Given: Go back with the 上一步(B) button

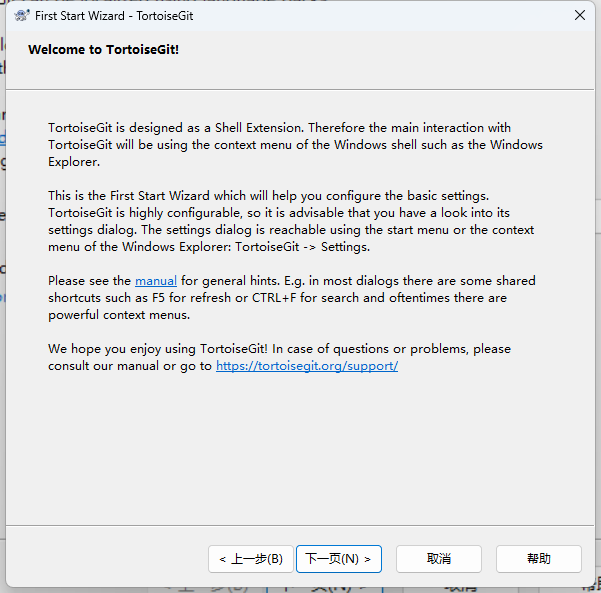Looking at the screenshot, I should [251, 559].
